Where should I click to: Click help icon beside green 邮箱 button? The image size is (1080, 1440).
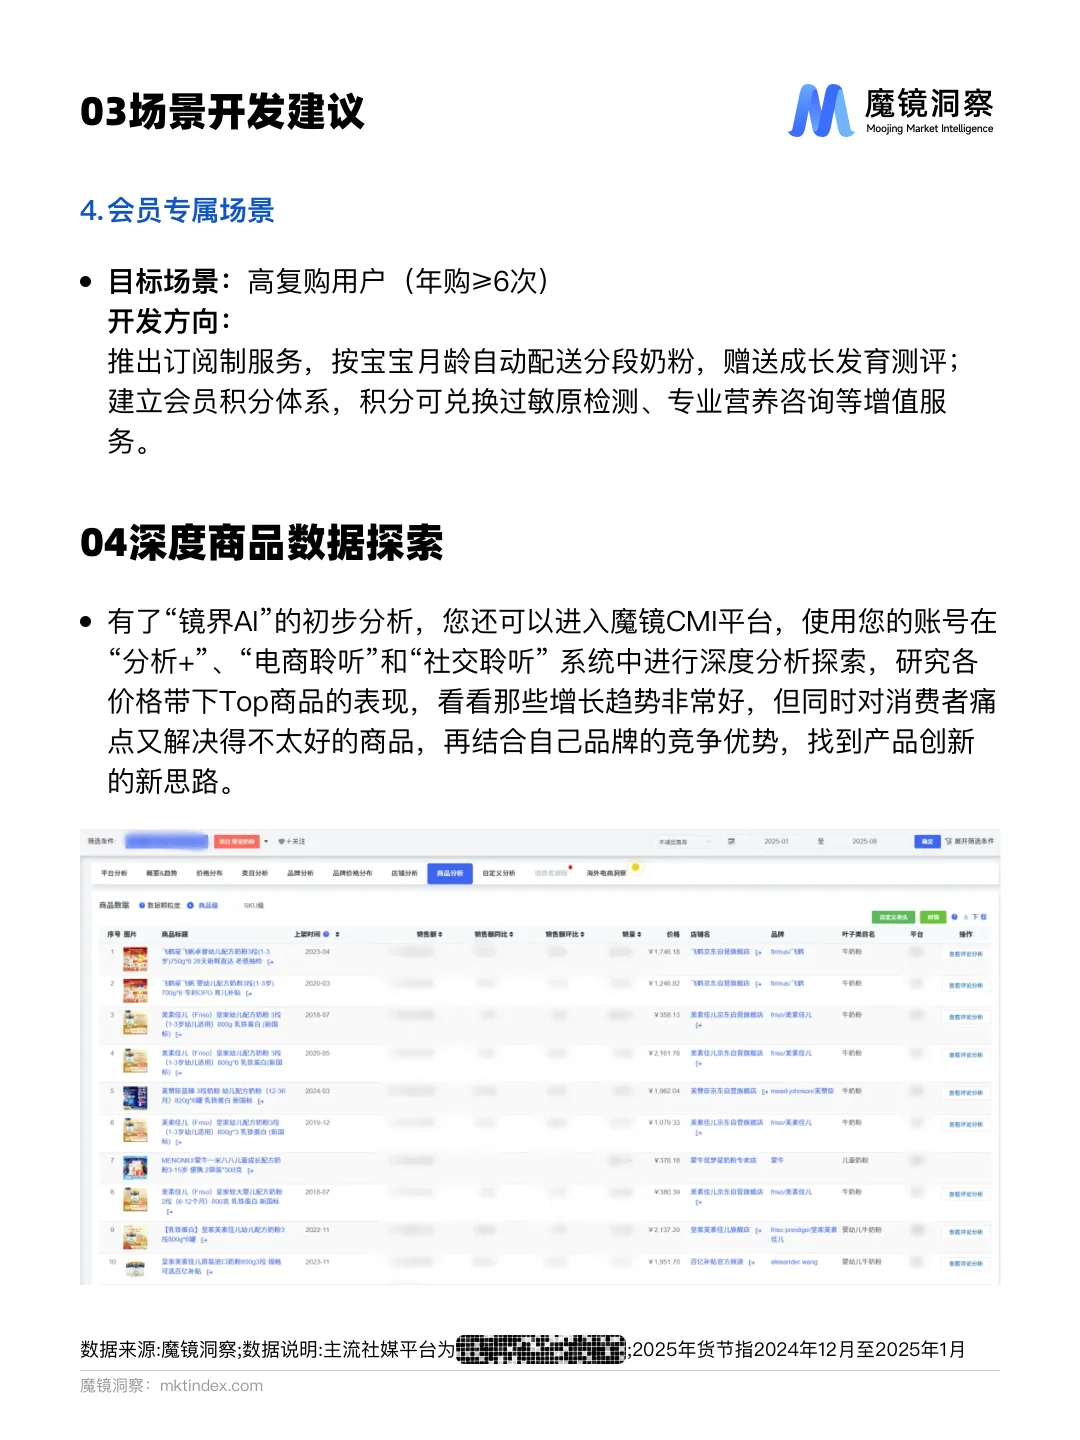[954, 917]
